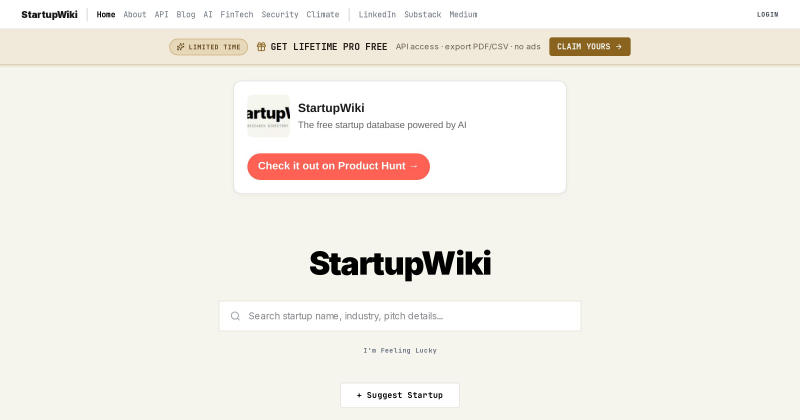The height and width of the screenshot is (420, 800).
Task: Open the FinTech category
Action: 237,14
